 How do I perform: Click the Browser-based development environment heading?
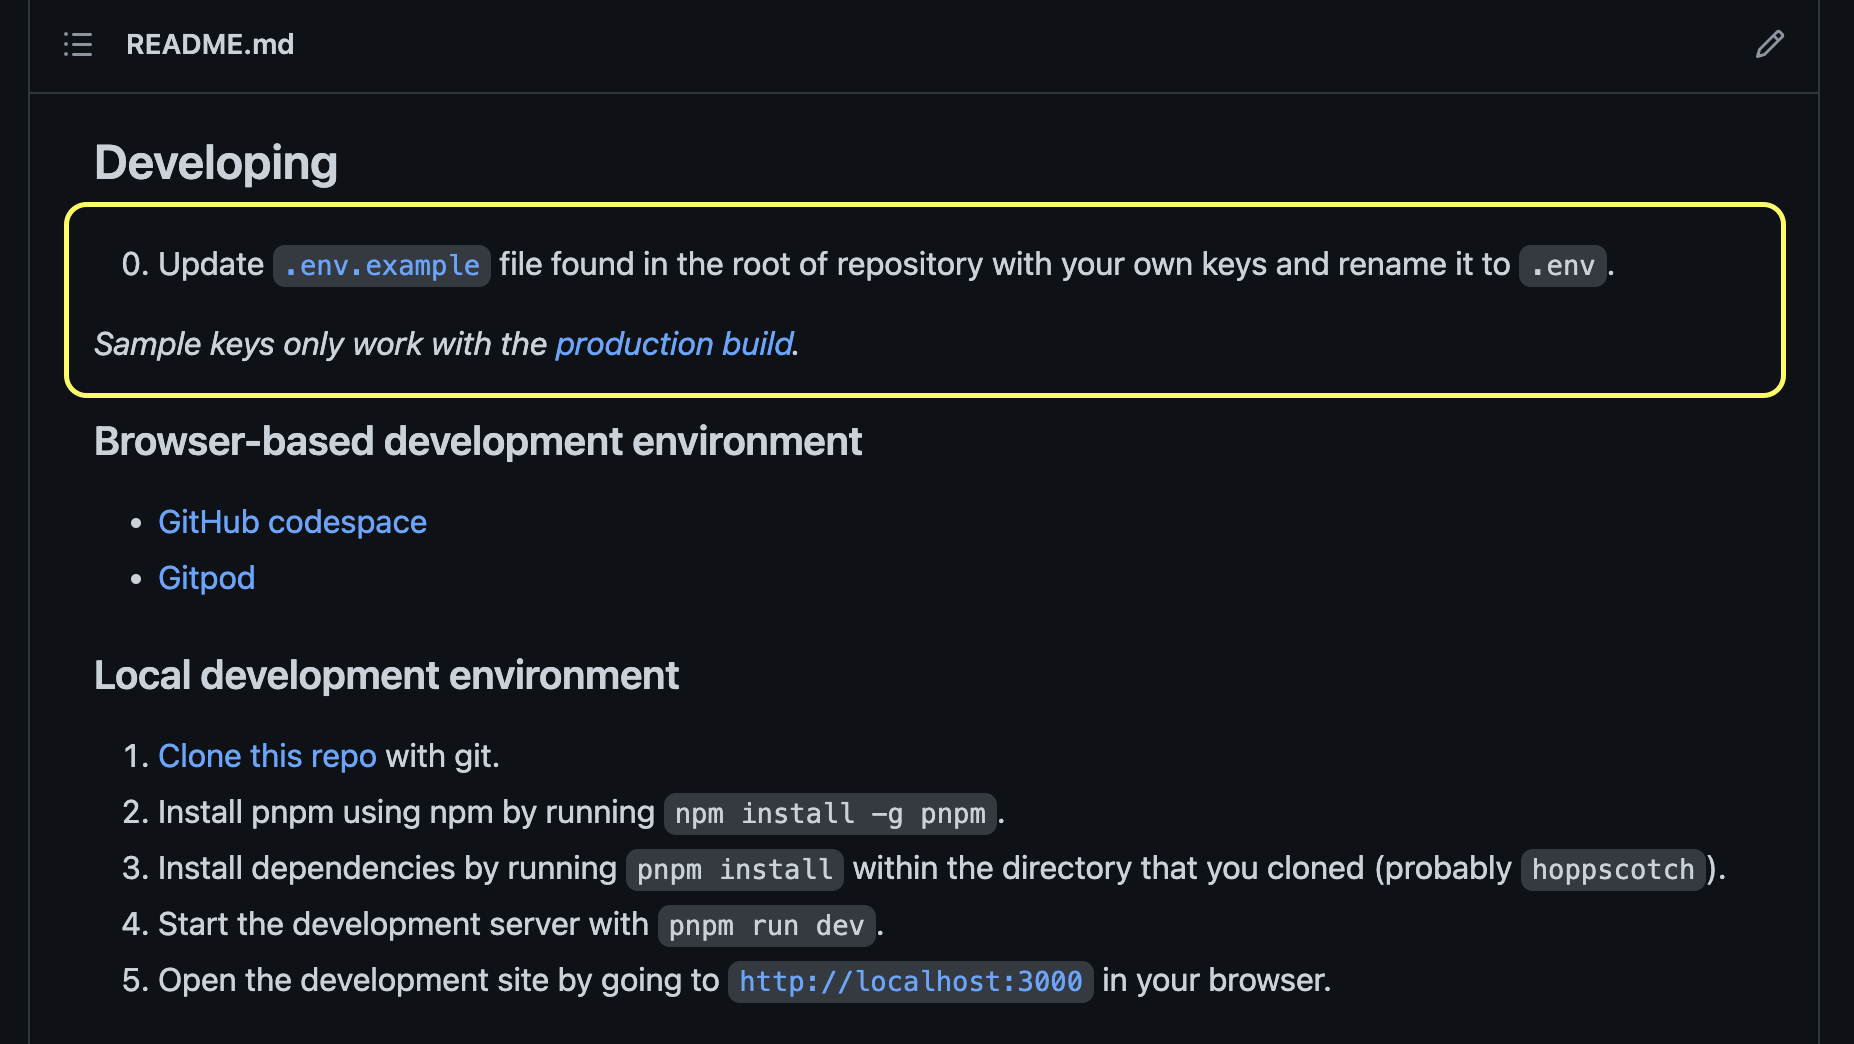point(478,441)
